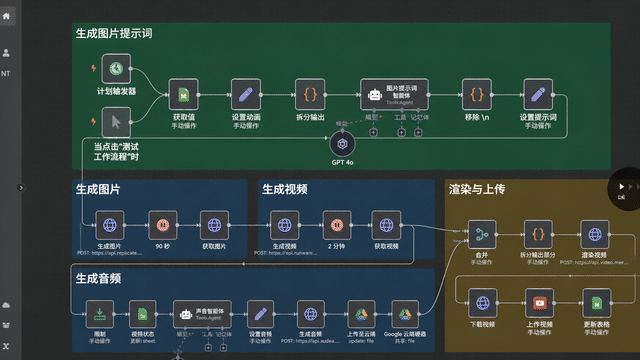This screenshot has width=640, height=360.
Task: Expand the left sidebar with chevron
Action: (x=21, y=188)
